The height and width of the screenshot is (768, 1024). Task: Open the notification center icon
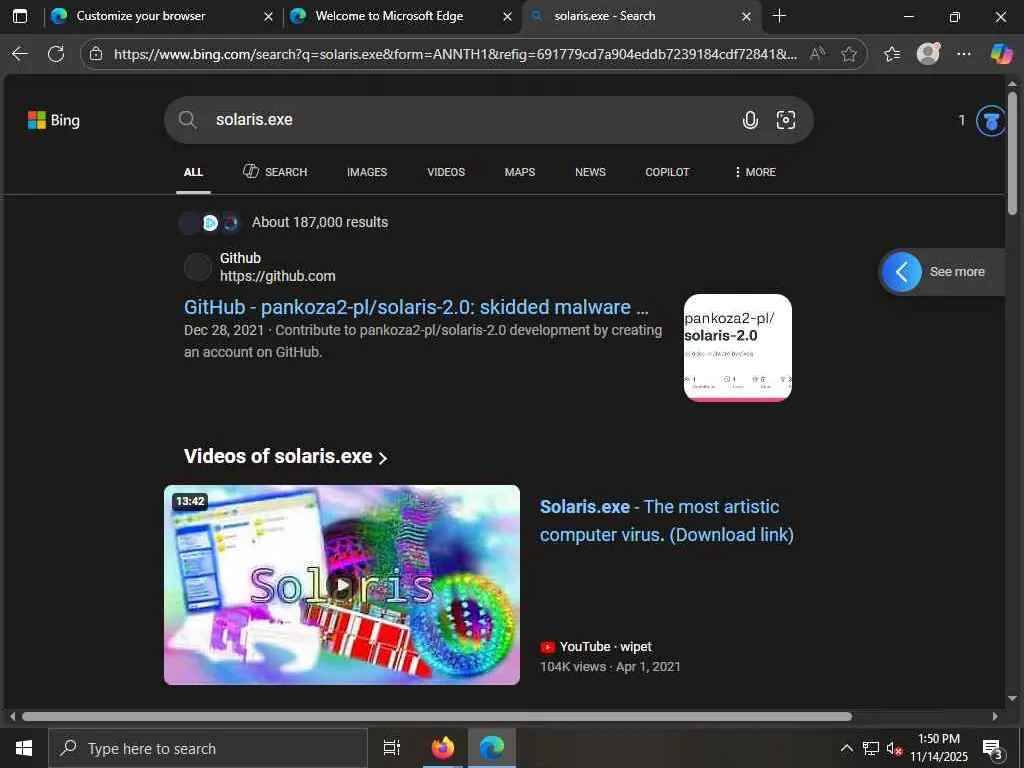[993, 749]
